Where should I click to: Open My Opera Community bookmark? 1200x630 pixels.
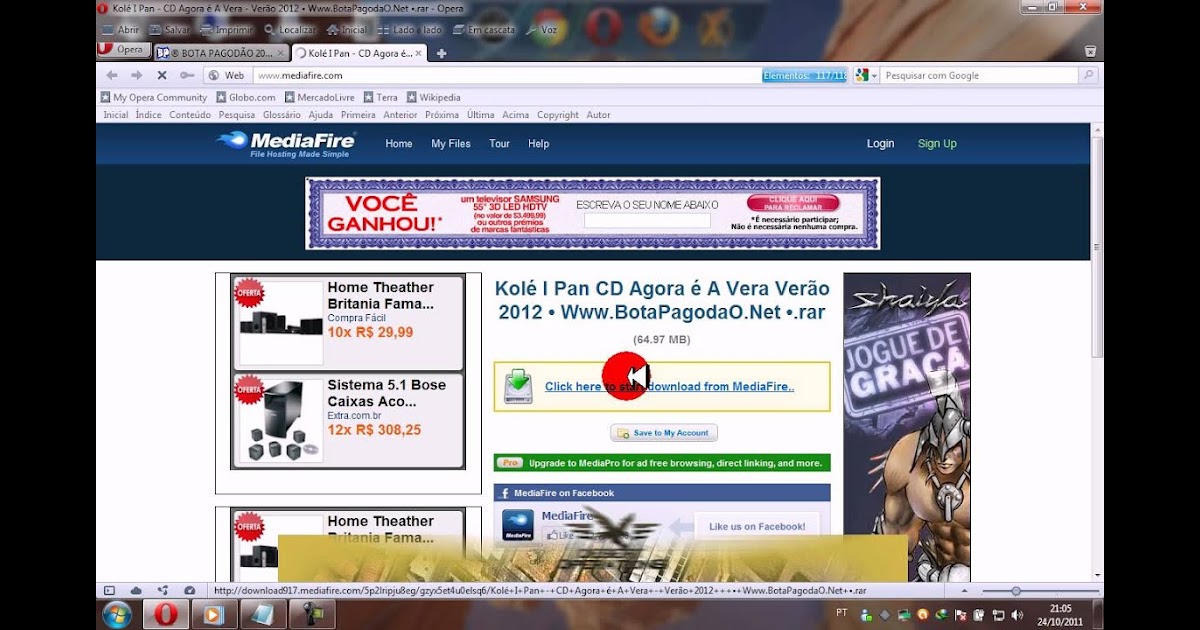154,98
